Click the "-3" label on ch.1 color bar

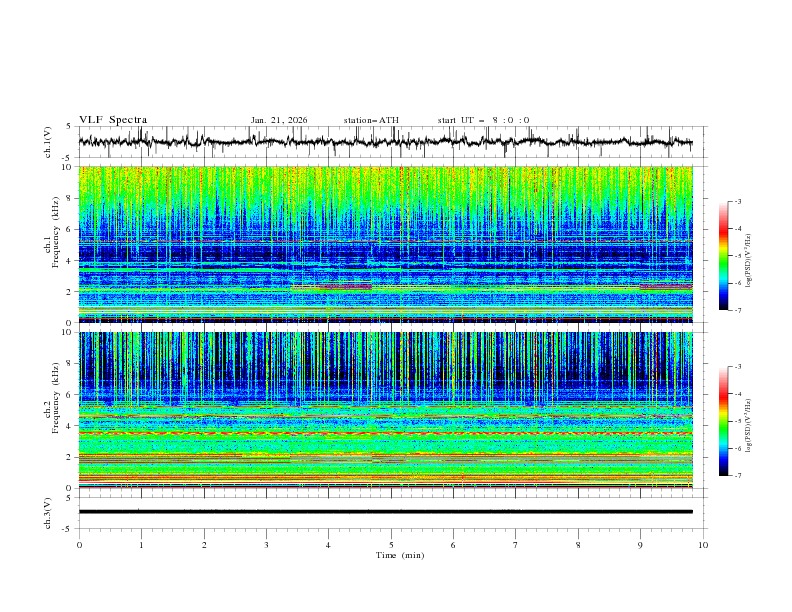737,201
